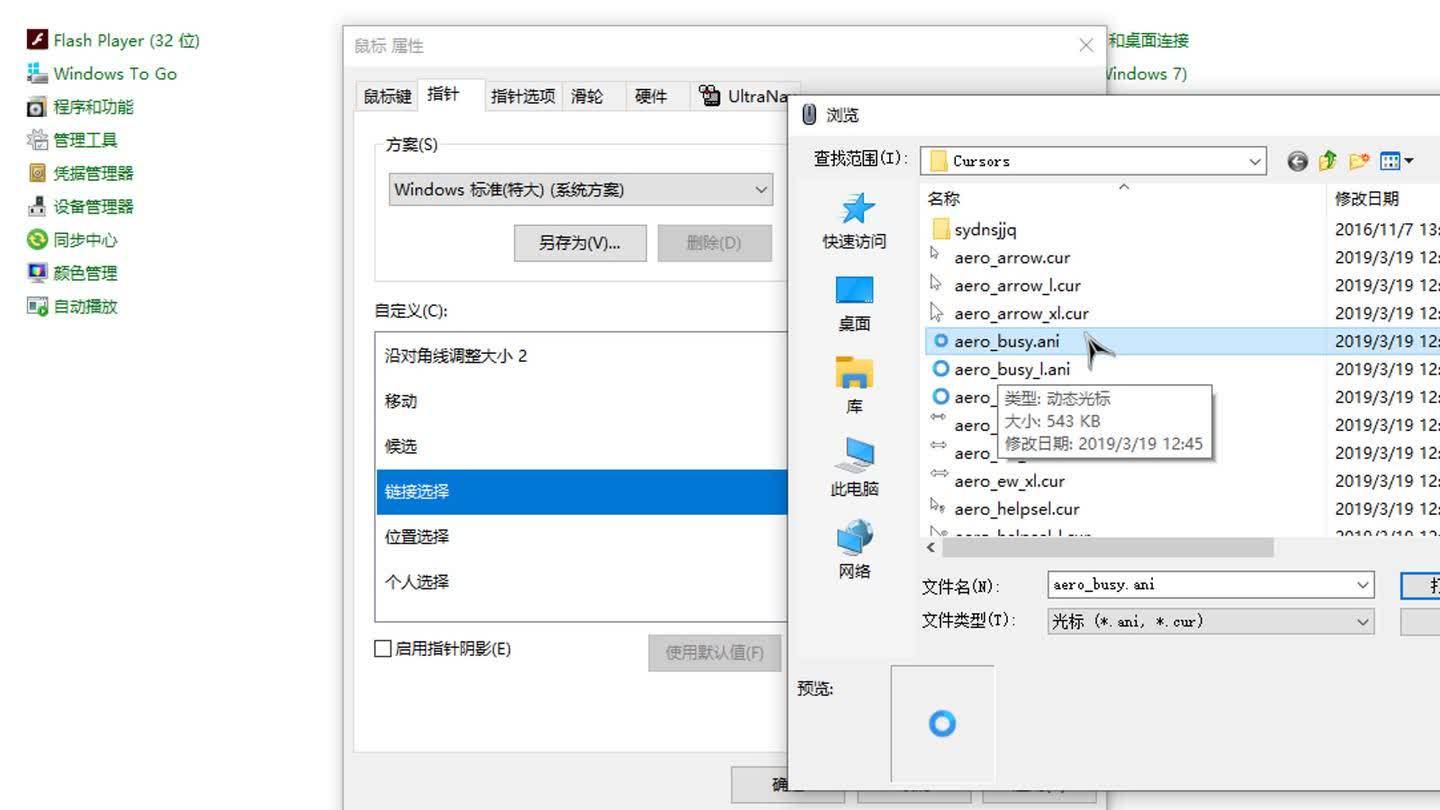The width and height of the screenshot is (1440, 810).
Task: Go up one folder level in the Browse dialog
Action: 1327,160
